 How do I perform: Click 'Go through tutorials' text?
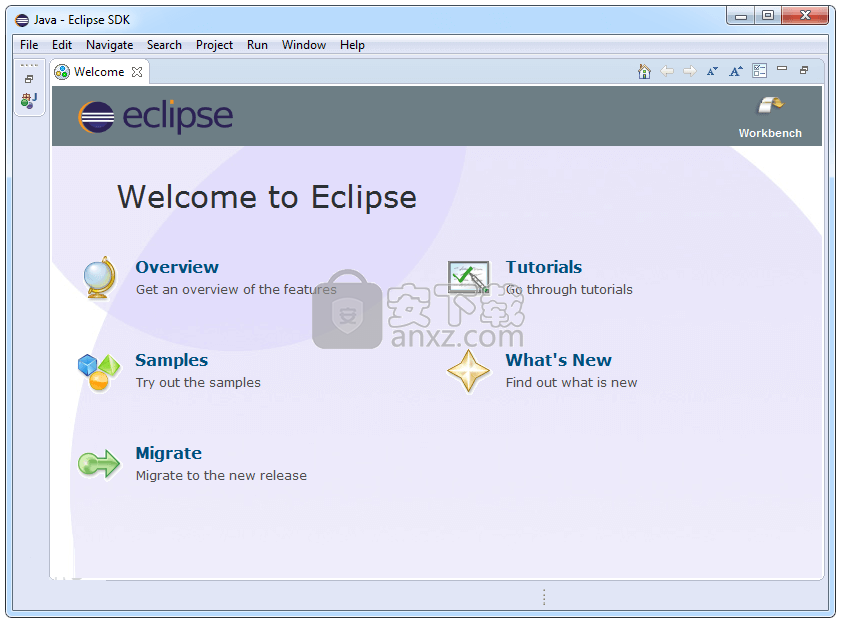pyautogui.click(x=569, y=290)
